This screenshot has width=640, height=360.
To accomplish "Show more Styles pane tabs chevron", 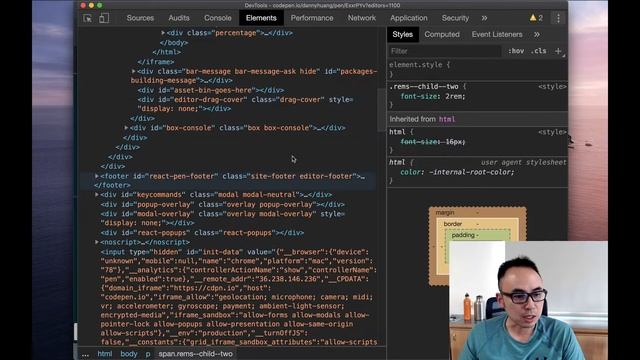I will (x=537, y=35).
